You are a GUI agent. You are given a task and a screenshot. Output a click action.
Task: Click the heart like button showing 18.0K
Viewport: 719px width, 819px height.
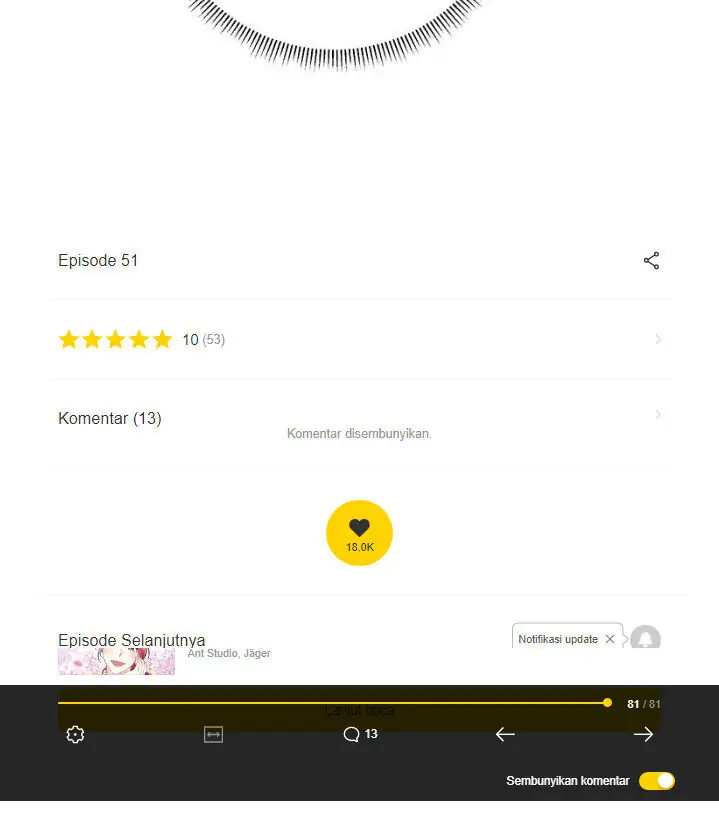tap(359, 533)
